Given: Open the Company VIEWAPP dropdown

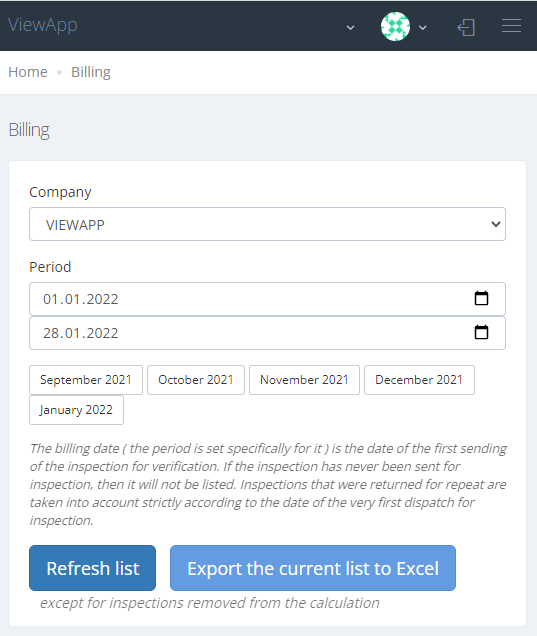Looking at the screenshot, I should point(267,224).
